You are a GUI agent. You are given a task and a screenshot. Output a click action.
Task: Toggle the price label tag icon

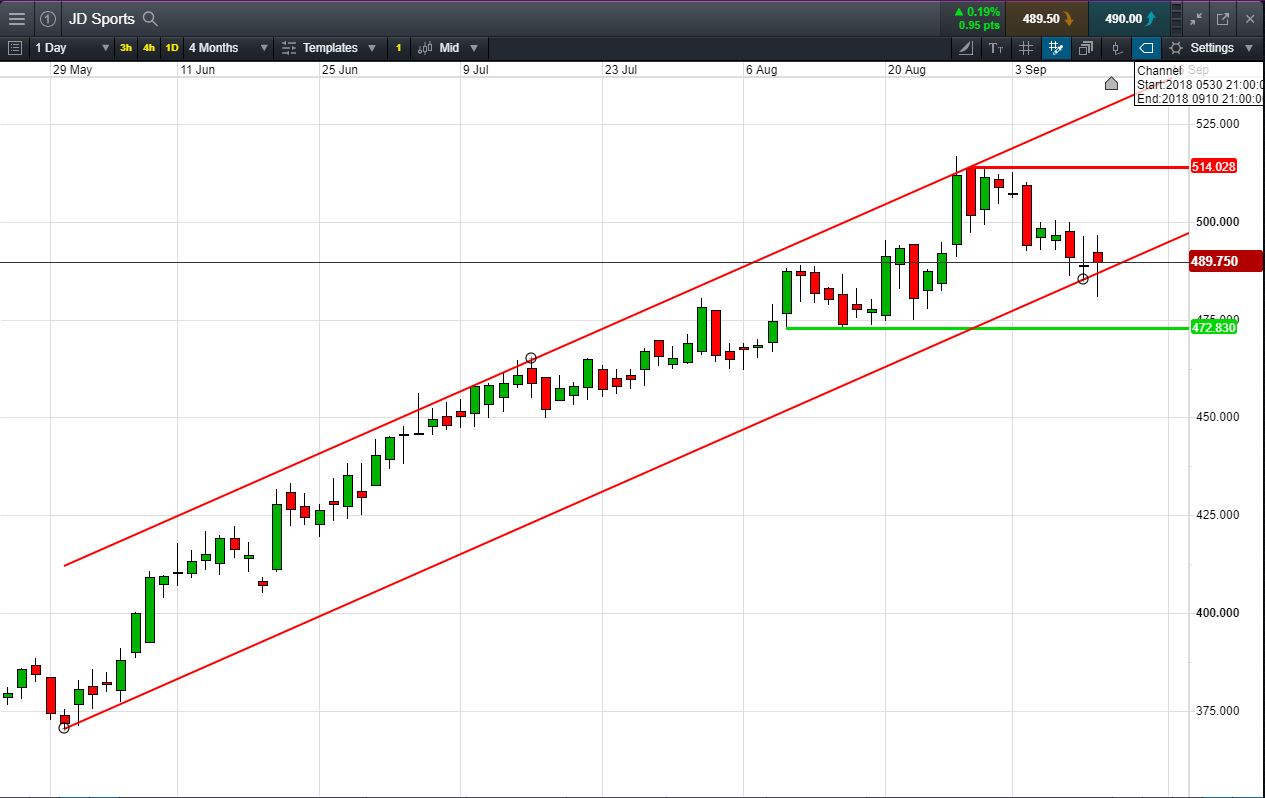[1146, 47]
